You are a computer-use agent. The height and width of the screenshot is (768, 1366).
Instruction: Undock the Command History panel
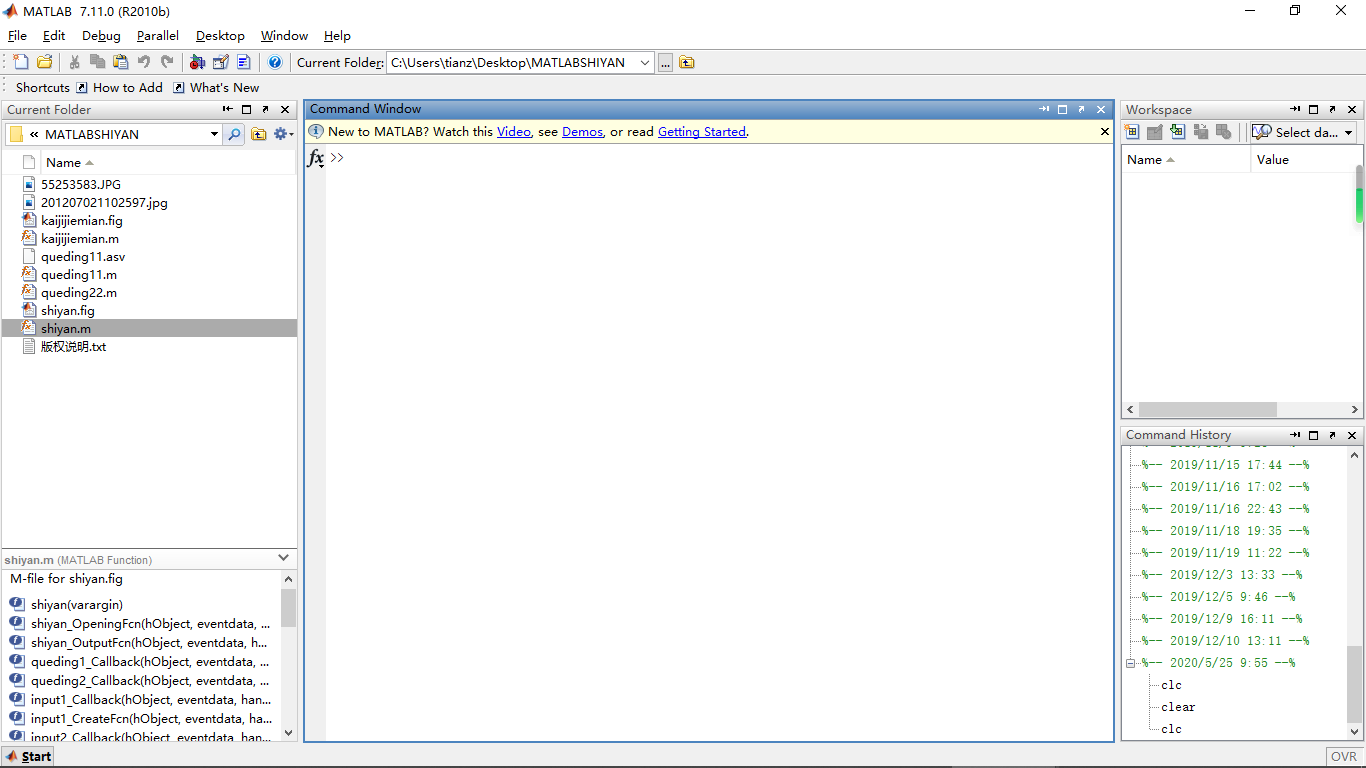coord(1333,435)
